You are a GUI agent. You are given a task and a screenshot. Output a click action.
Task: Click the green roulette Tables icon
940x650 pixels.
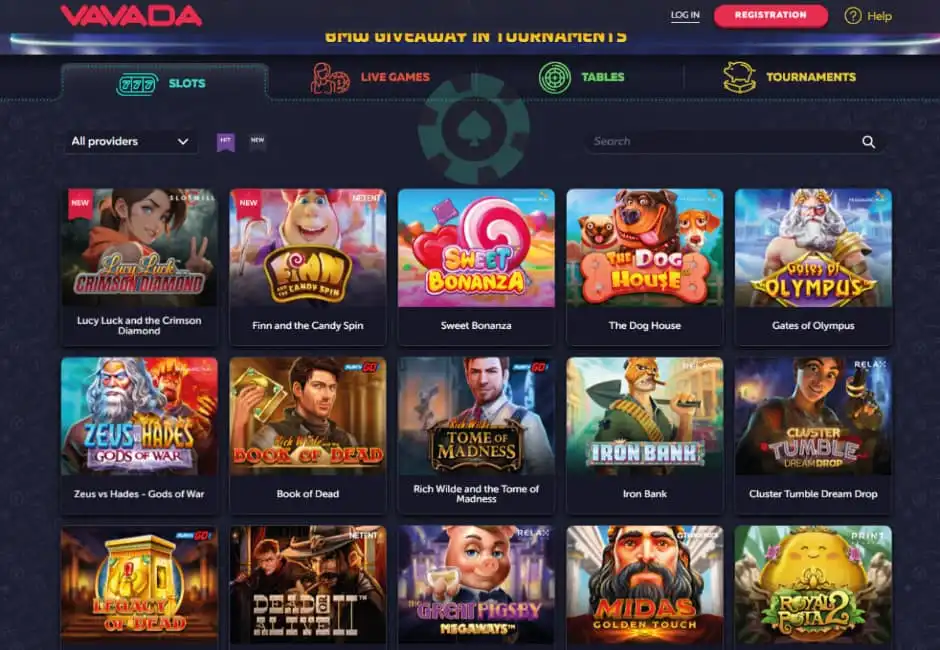click(555, 77)
